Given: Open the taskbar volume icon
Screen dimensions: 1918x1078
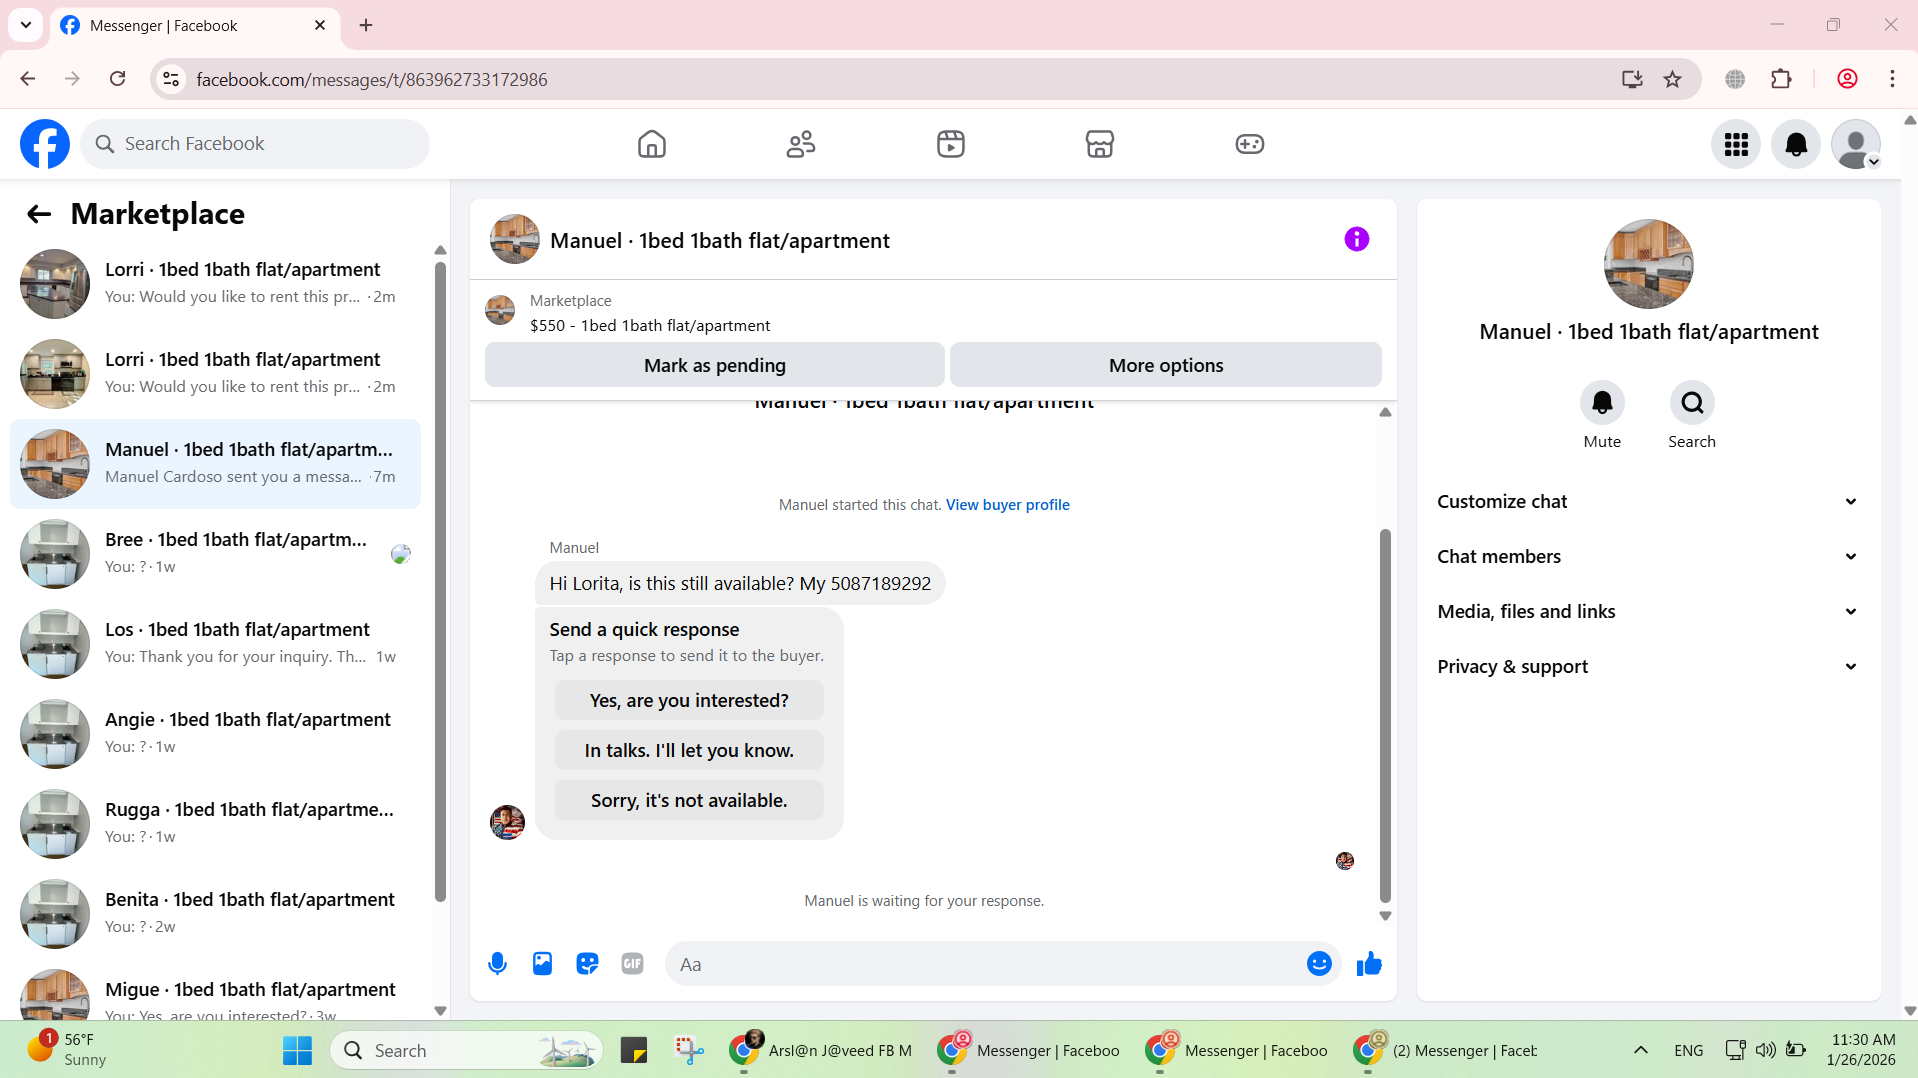Looking at the screenshot, I should [1766, 1050].
